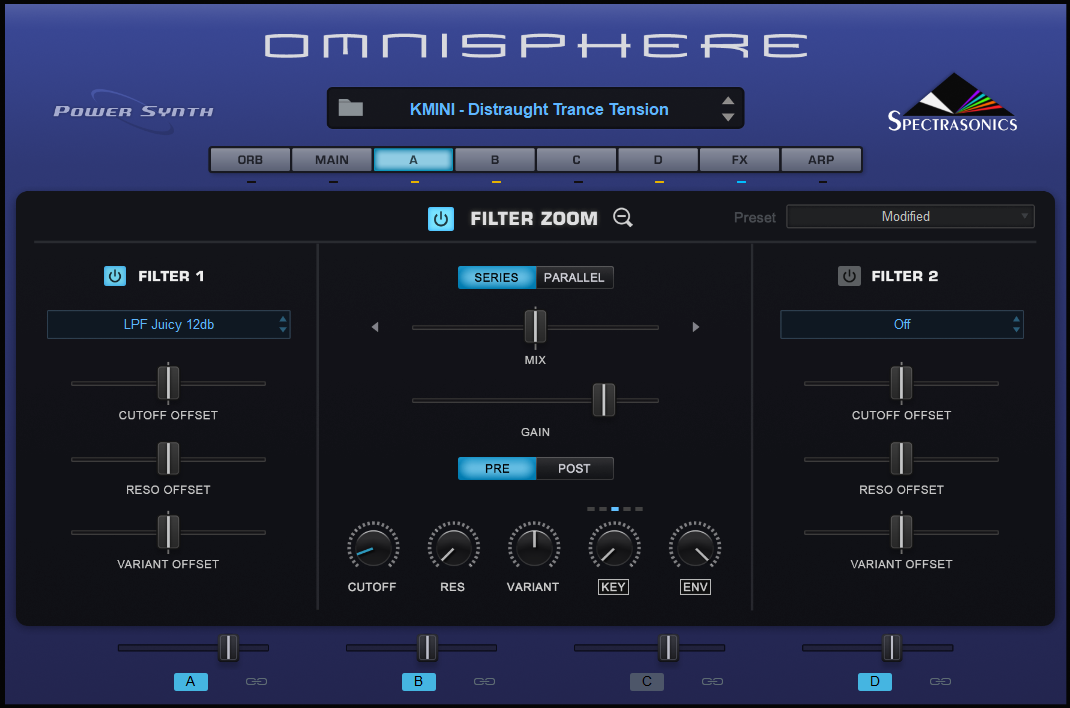
Task: Click the OMNISPHERE title logo
Action: coord(536,46)
